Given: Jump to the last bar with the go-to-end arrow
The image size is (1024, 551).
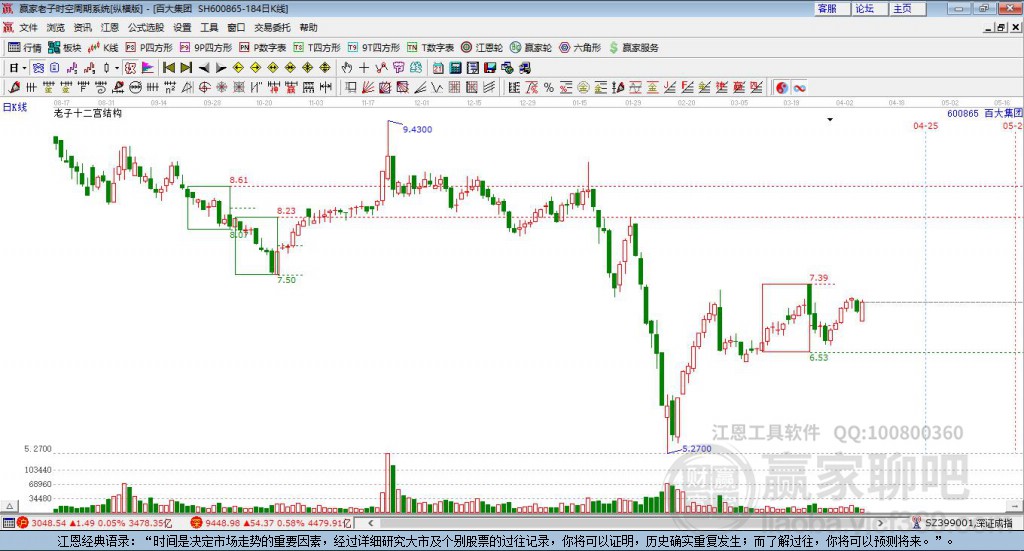Looking at the screenshot, I should [x=186, y=68].
